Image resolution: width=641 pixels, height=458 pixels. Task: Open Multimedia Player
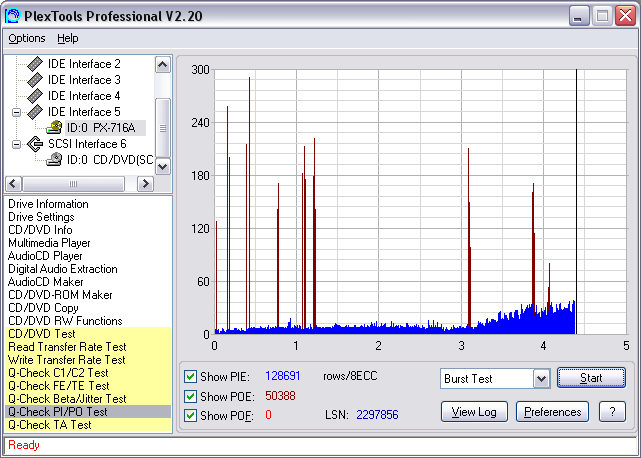click(49, 243)
